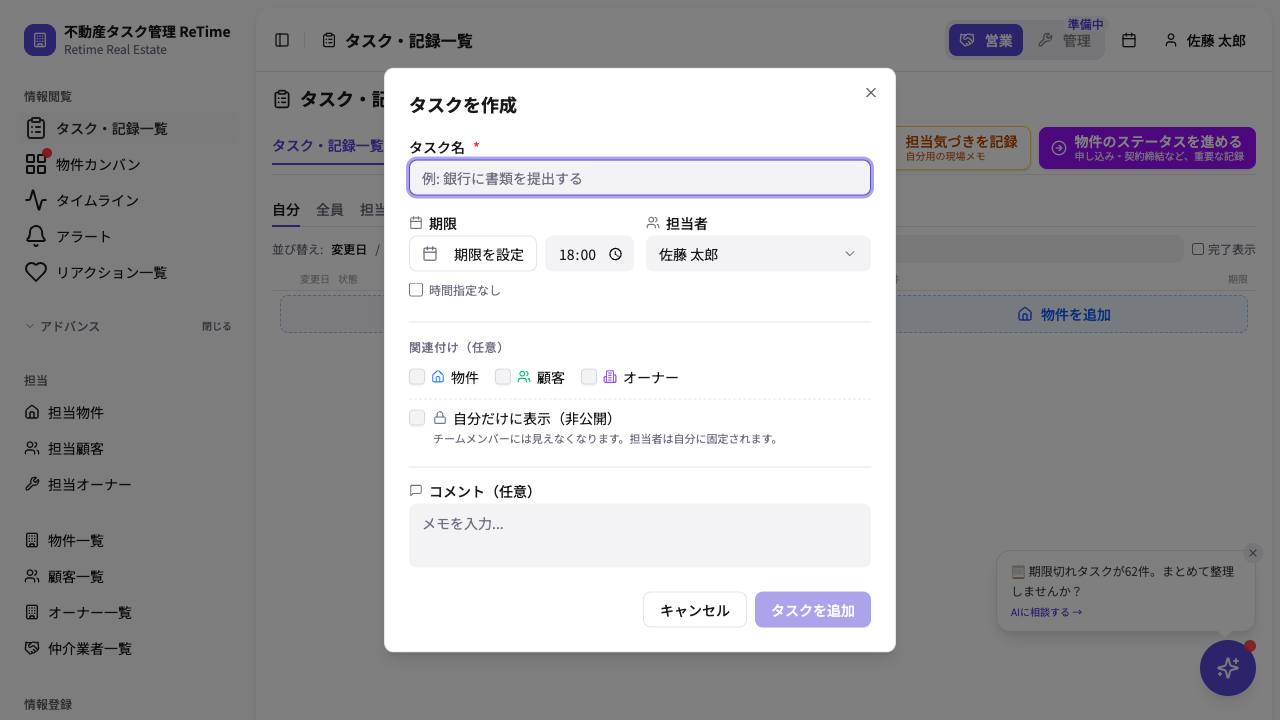Click the 担当顧客 people icon
Viewport: 1280px width, 720px height.
[x=32, y=448]
